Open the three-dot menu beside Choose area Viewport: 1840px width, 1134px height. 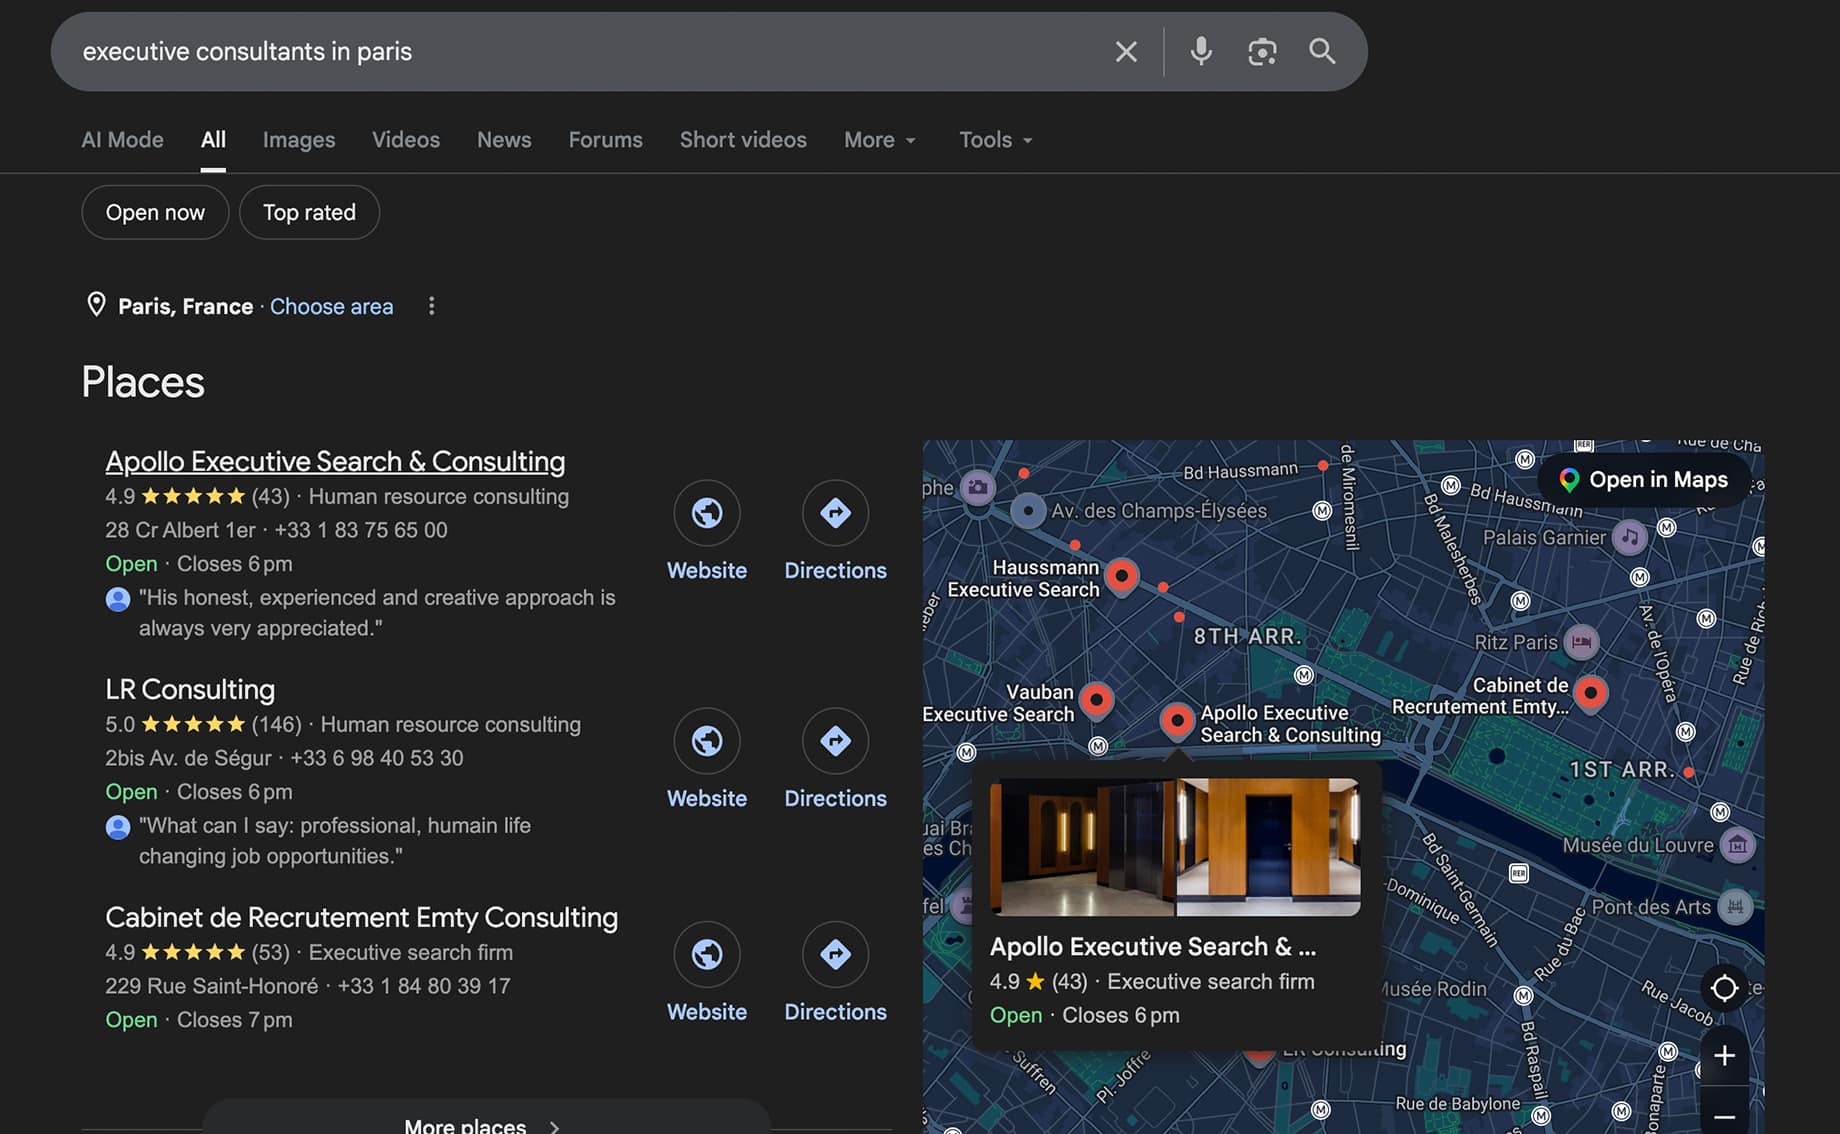coord(431,306)
